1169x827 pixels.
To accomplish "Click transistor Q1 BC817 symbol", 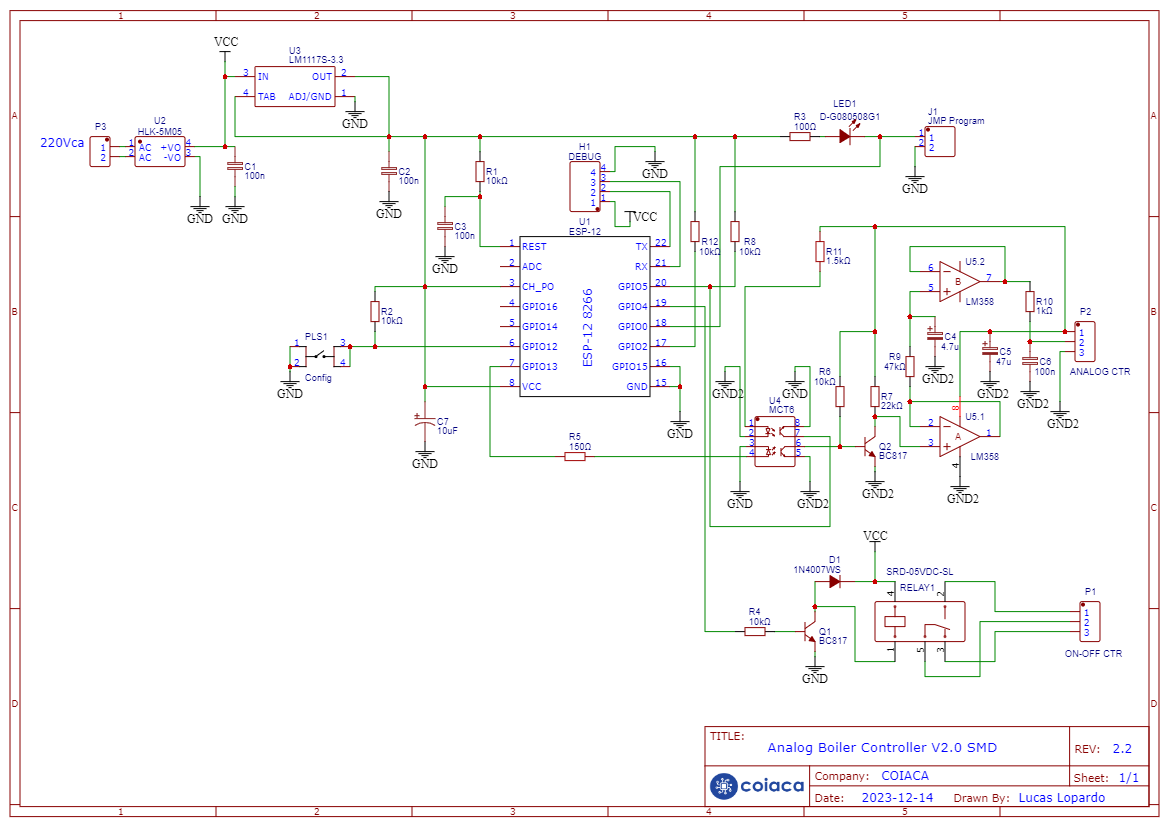I will (x=808, y=631).
